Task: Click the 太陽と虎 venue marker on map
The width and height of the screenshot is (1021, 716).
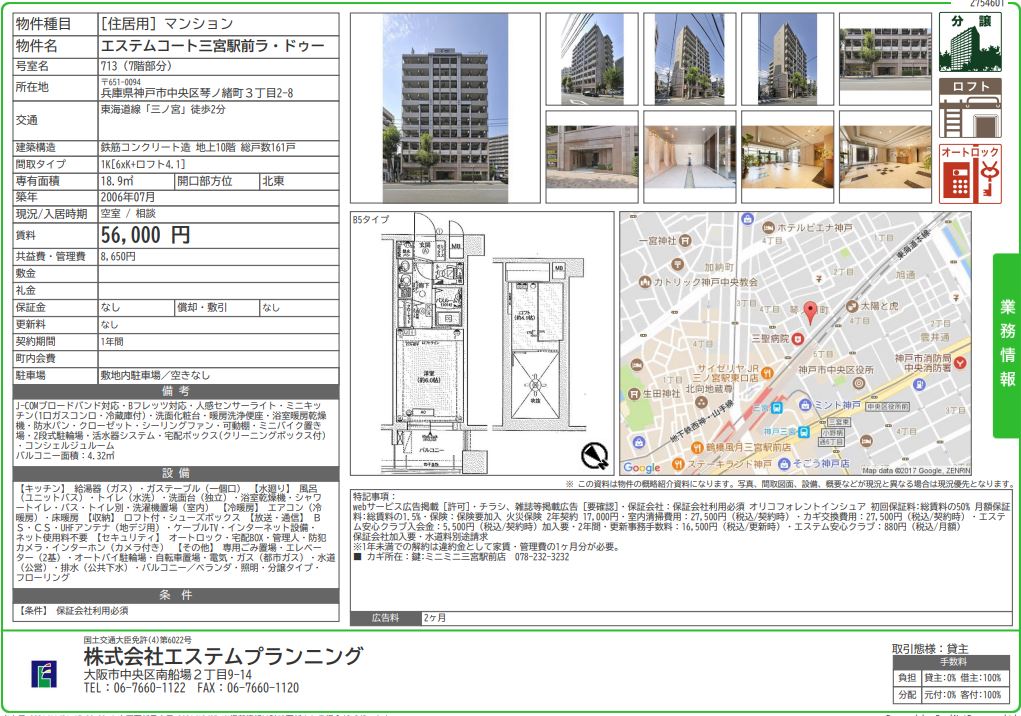Action: click(x=852, y=305)
